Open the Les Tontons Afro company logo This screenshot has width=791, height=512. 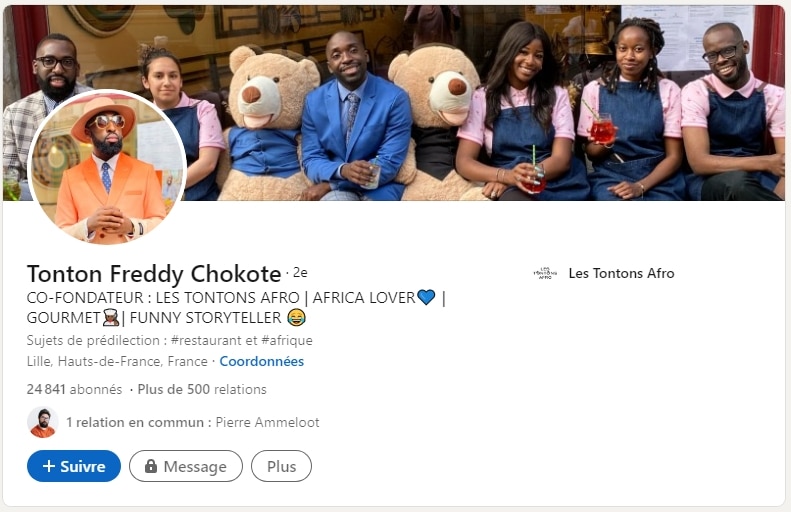click(545, 273)
